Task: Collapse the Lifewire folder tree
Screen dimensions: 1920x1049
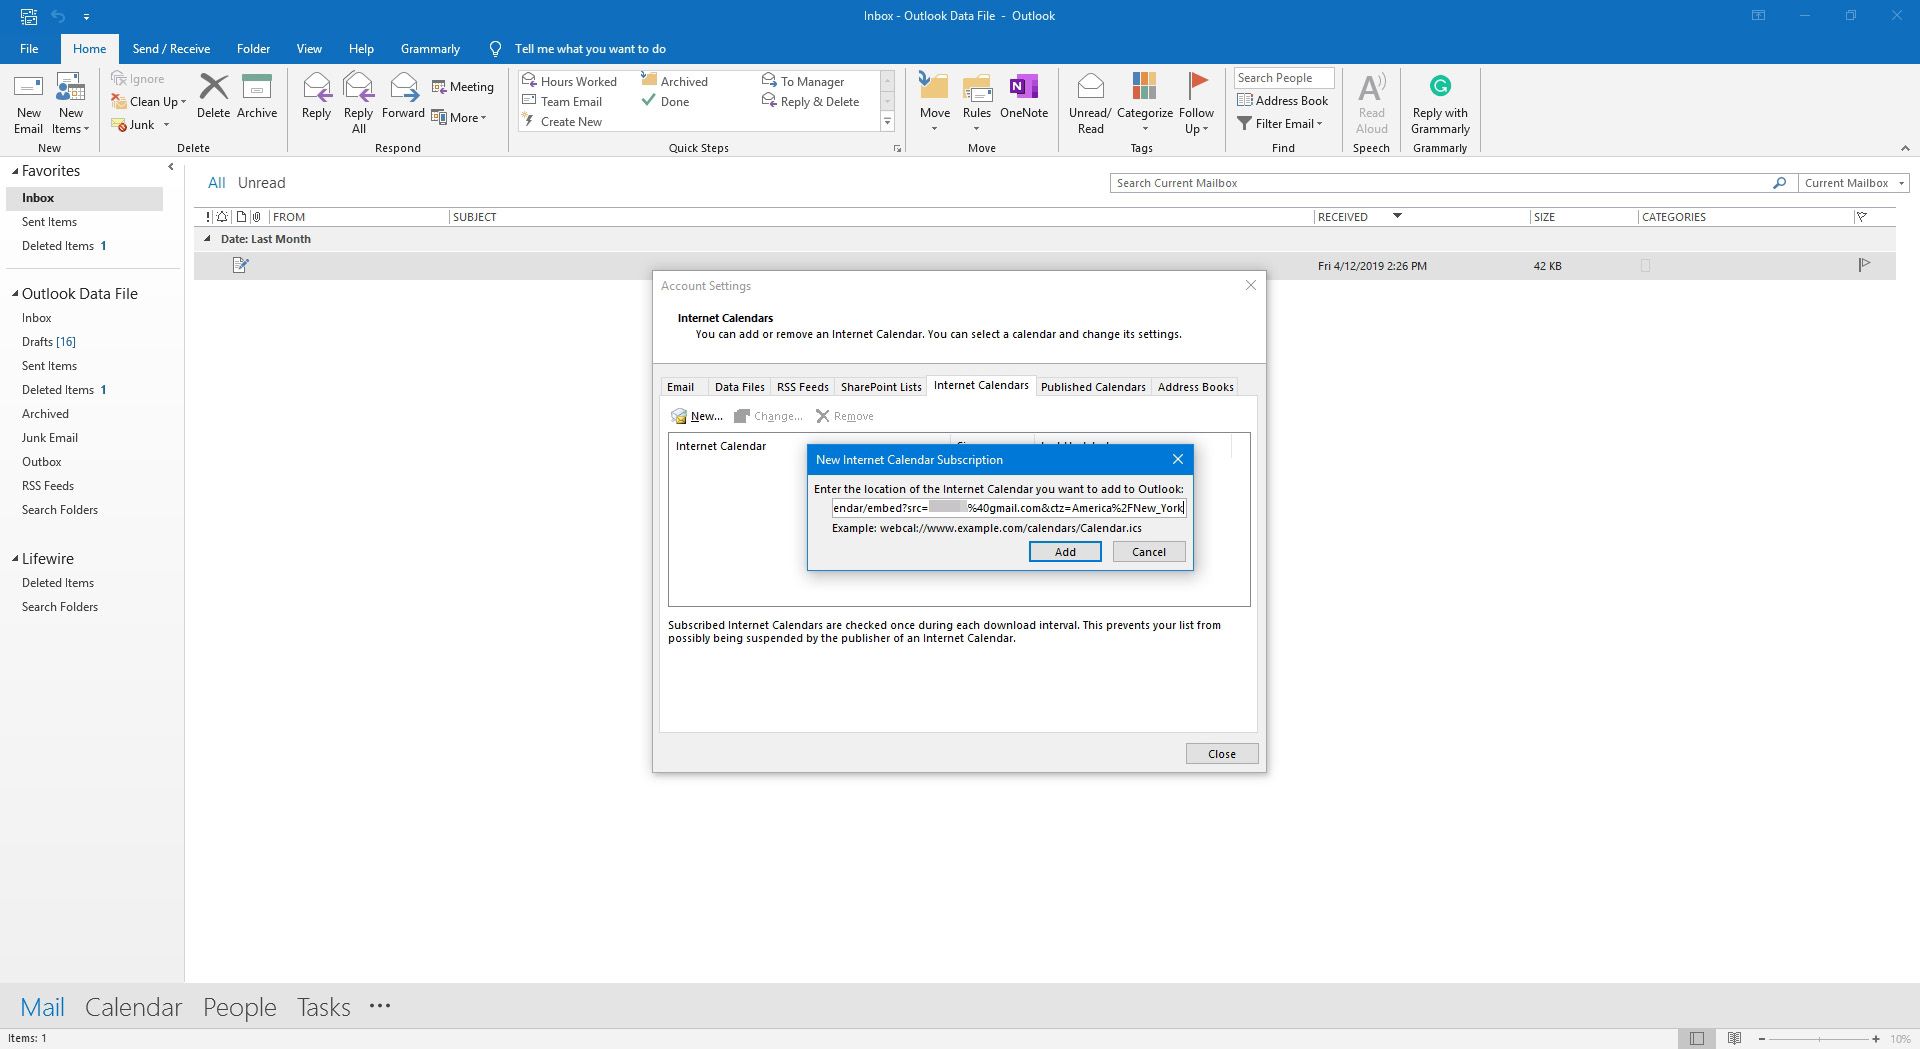Action: [15, 559]
